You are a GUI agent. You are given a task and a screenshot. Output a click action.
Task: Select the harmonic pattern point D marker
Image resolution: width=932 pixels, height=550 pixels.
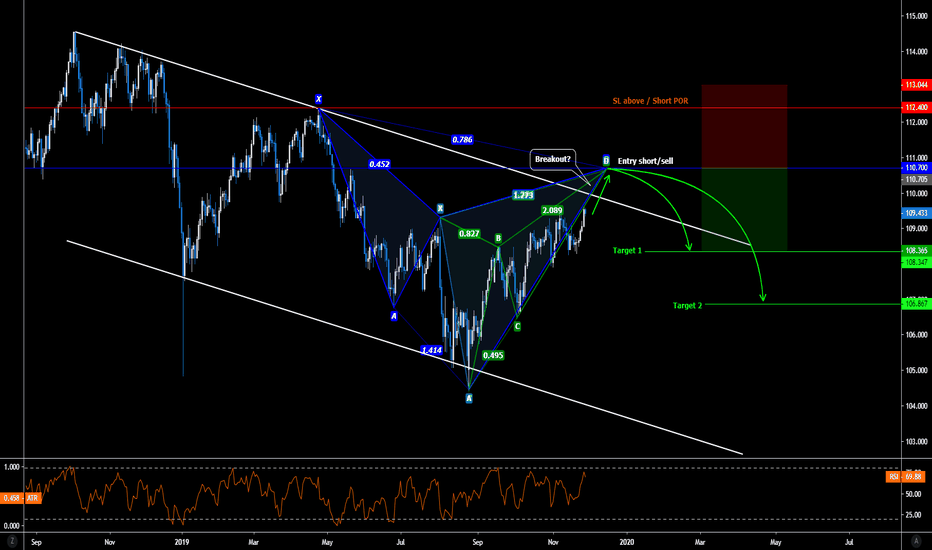click(606, 159)
